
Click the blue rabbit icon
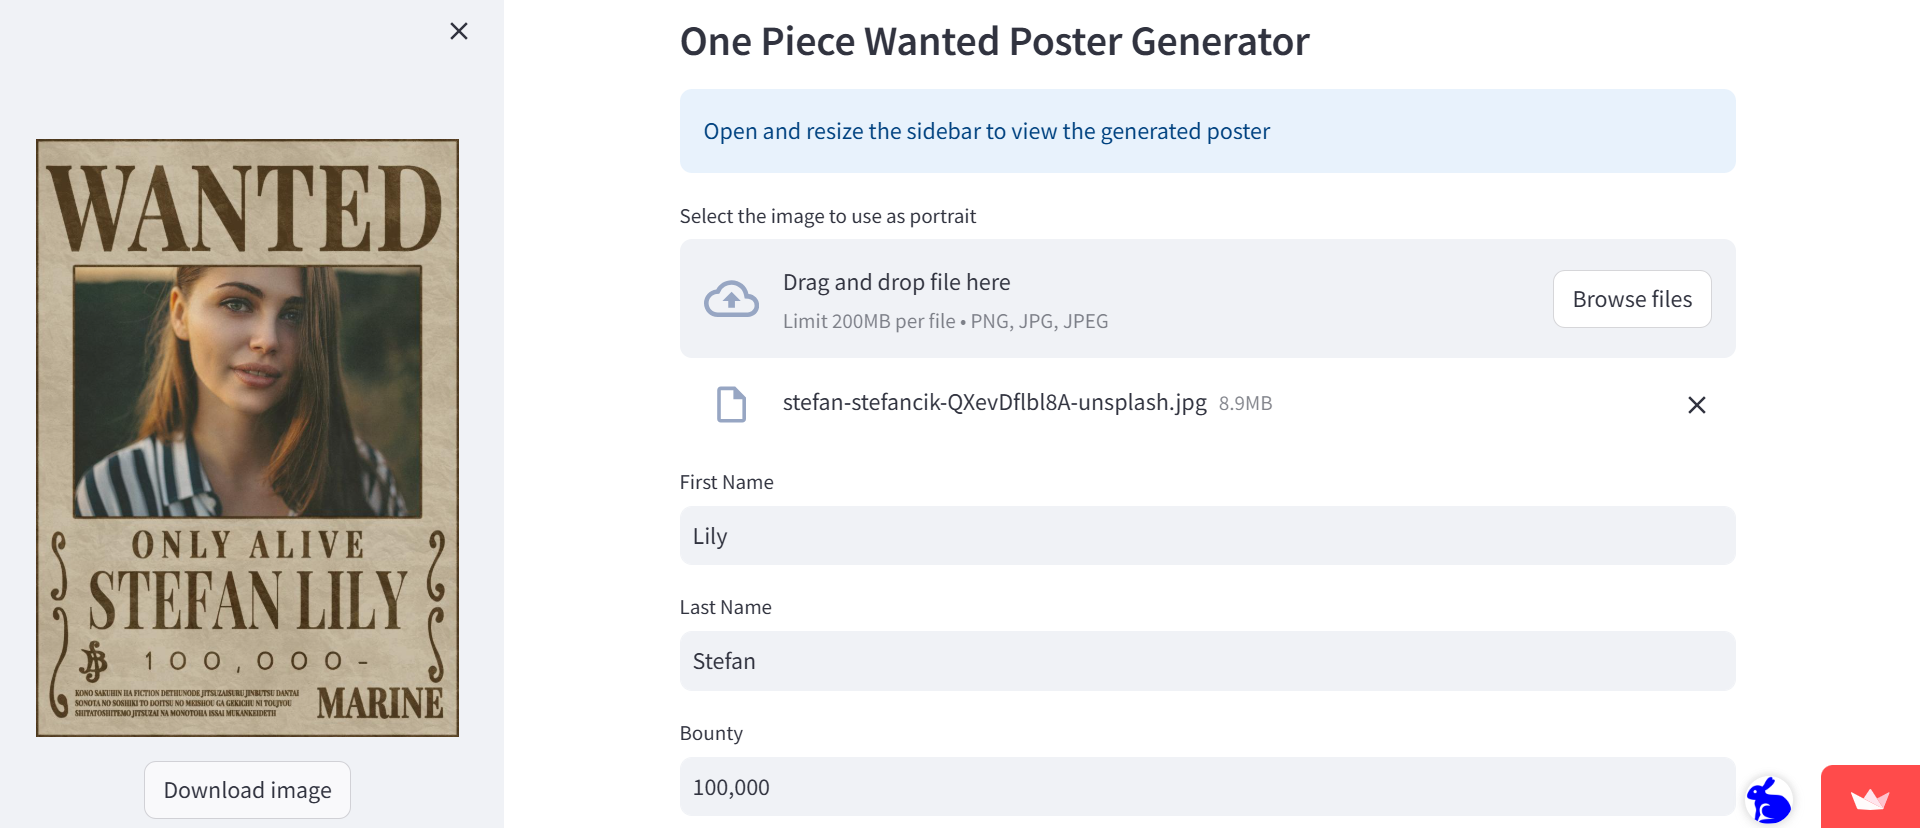pyautogui.click(x=1768, y=800)
